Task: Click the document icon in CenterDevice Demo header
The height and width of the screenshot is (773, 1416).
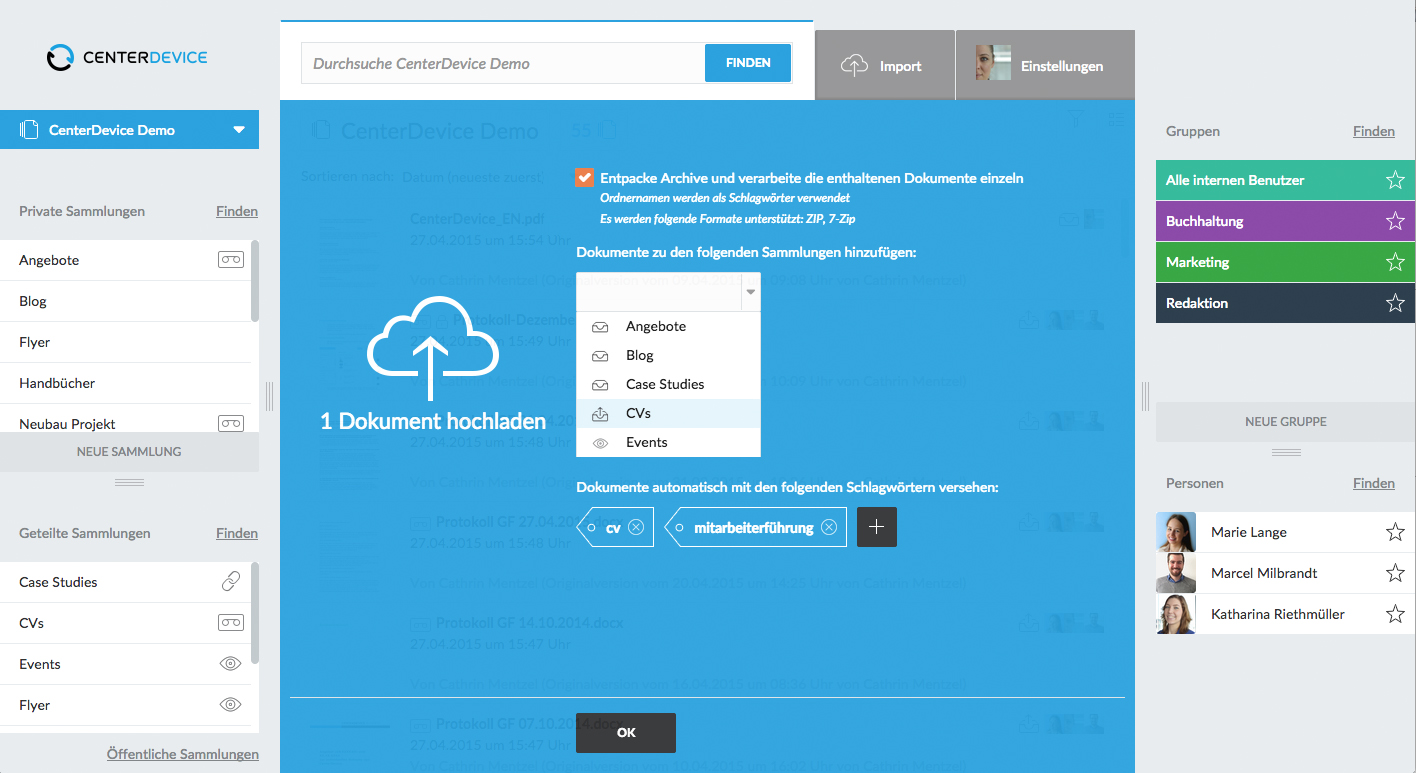Action: (29, 130)
